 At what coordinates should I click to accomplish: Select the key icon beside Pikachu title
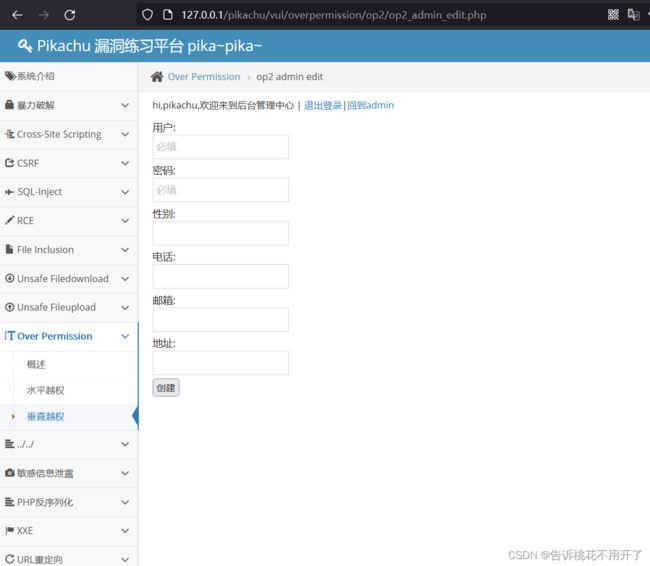(25, 46)
